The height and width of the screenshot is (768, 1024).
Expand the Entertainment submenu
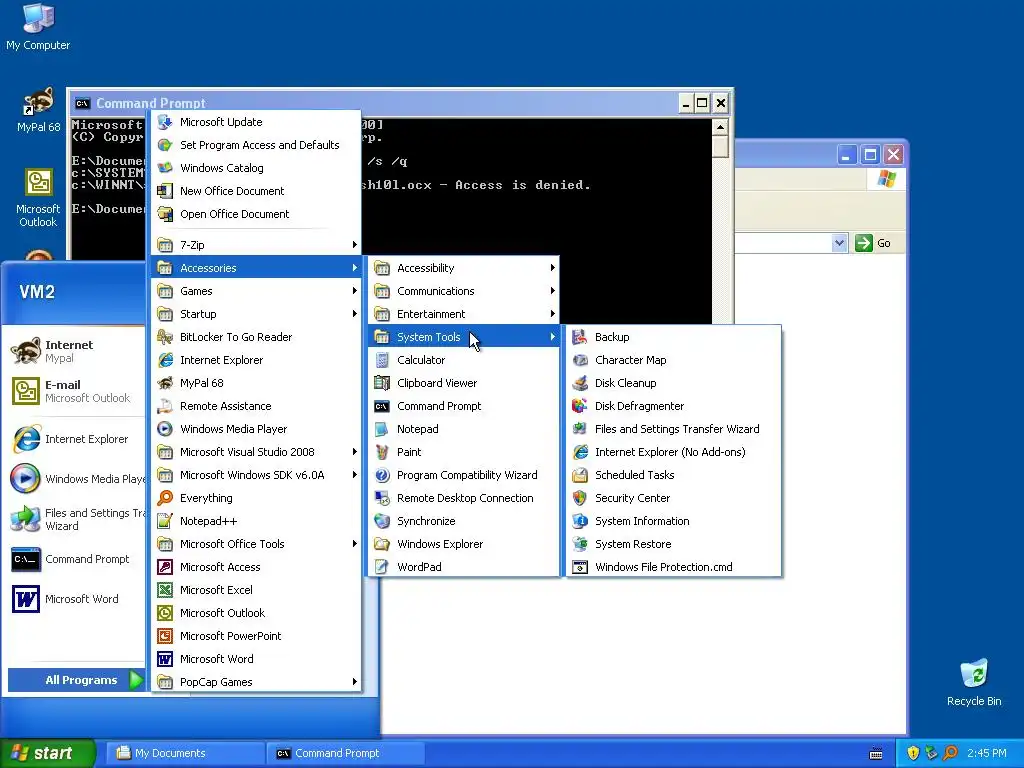(x=464, y=313)
